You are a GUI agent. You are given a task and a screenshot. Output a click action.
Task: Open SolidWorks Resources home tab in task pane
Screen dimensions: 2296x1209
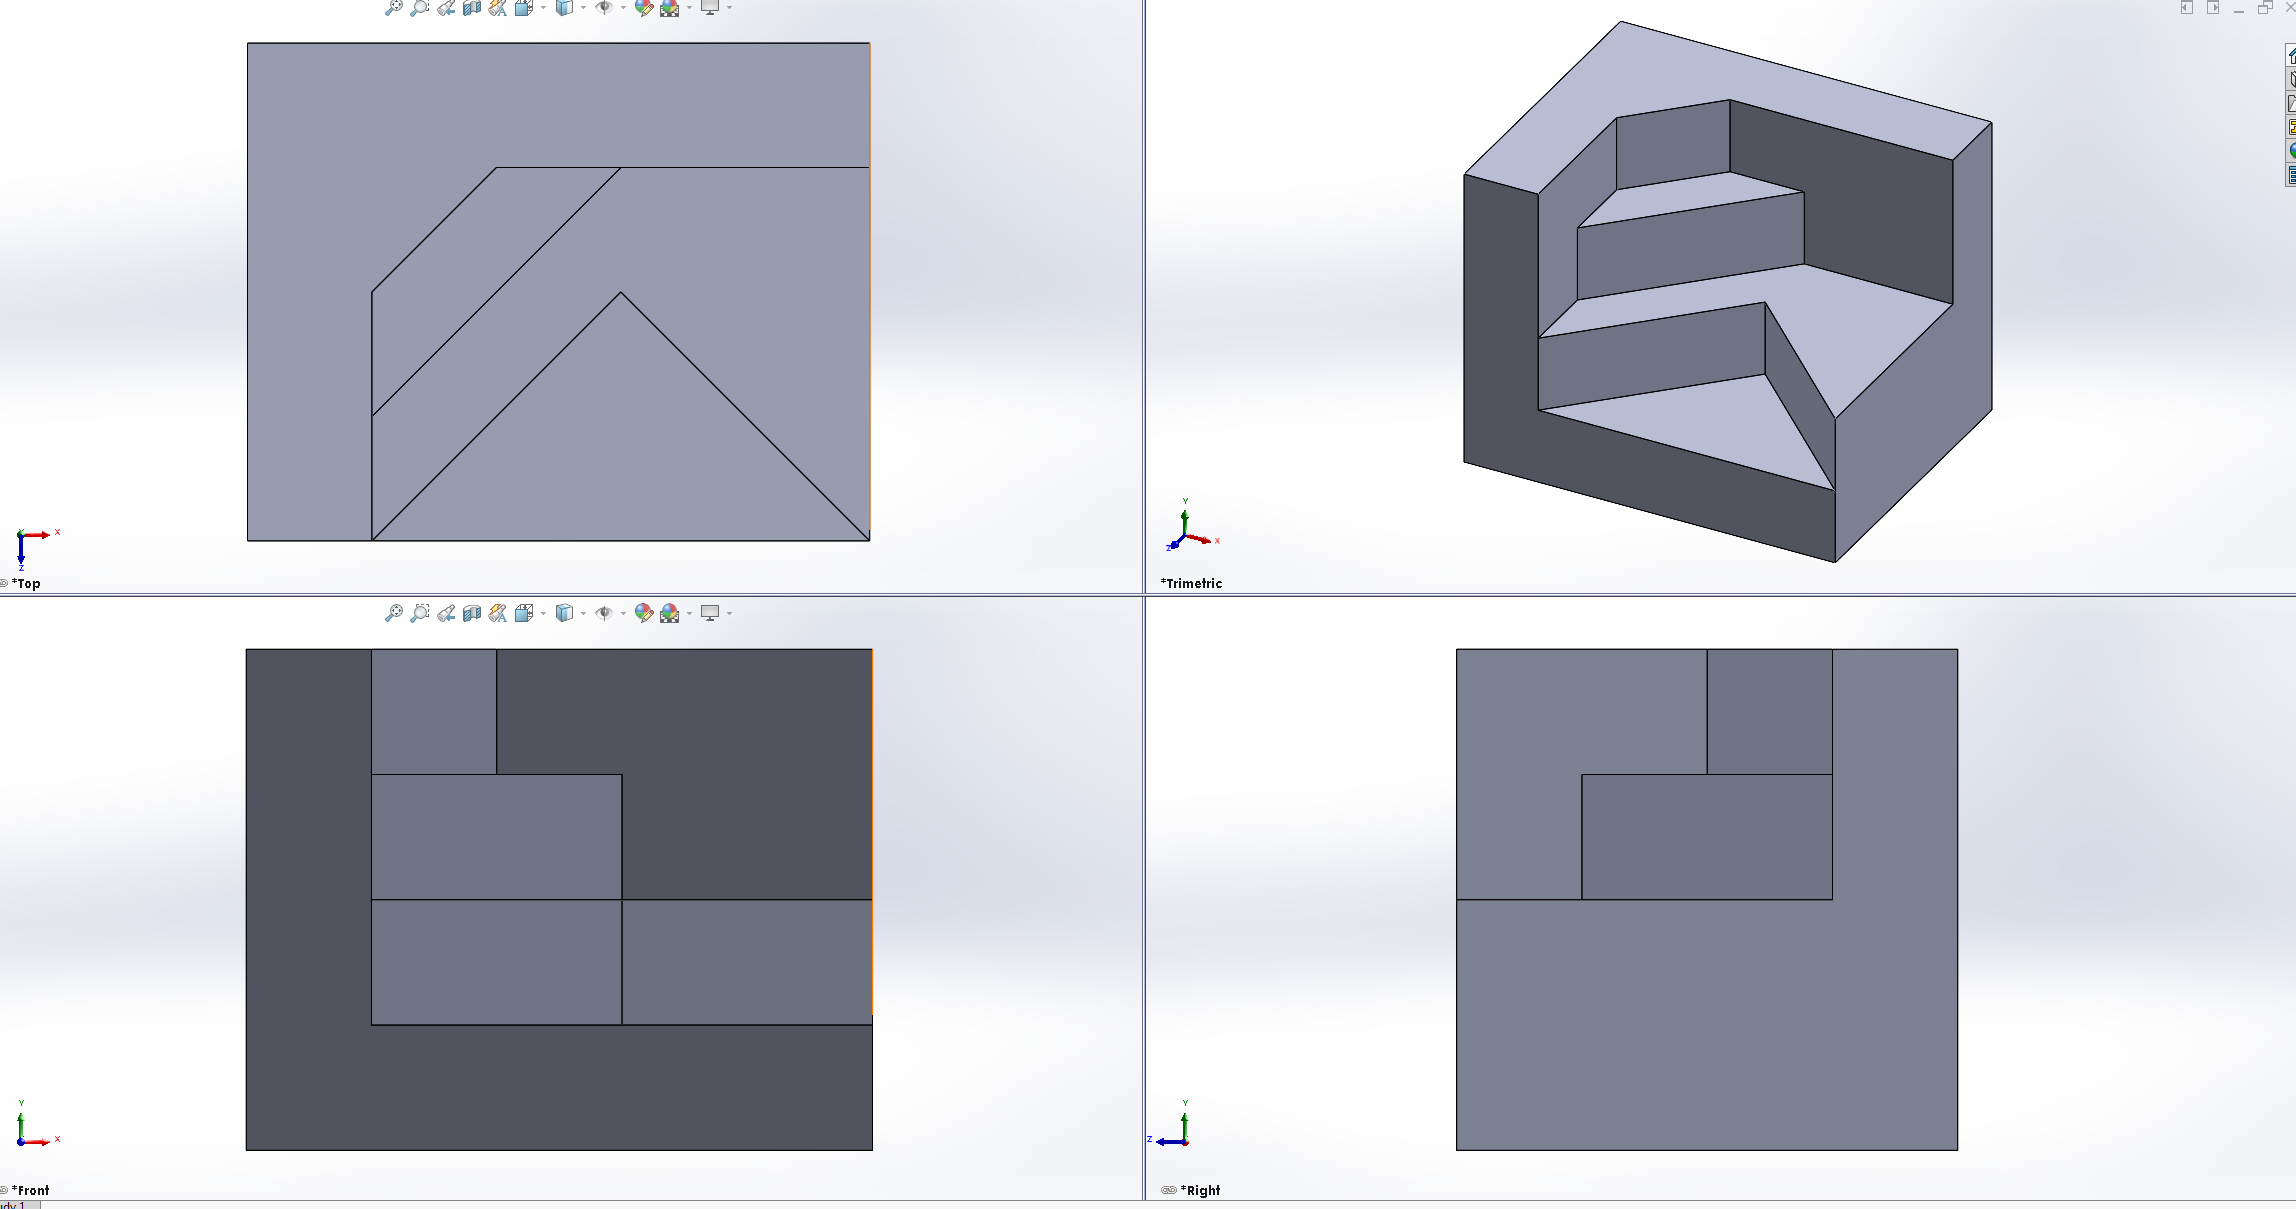(2290, 56)
